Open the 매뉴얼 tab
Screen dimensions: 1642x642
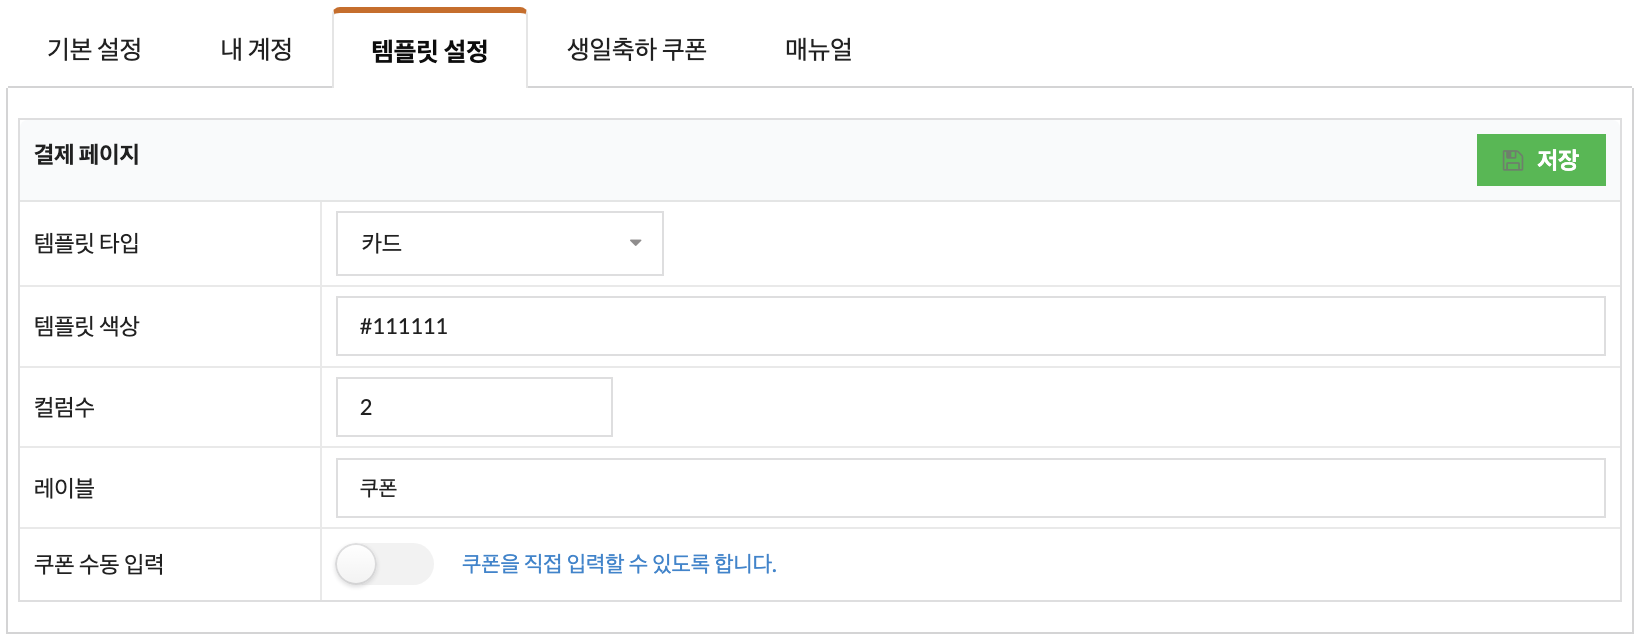pos(819,49)
